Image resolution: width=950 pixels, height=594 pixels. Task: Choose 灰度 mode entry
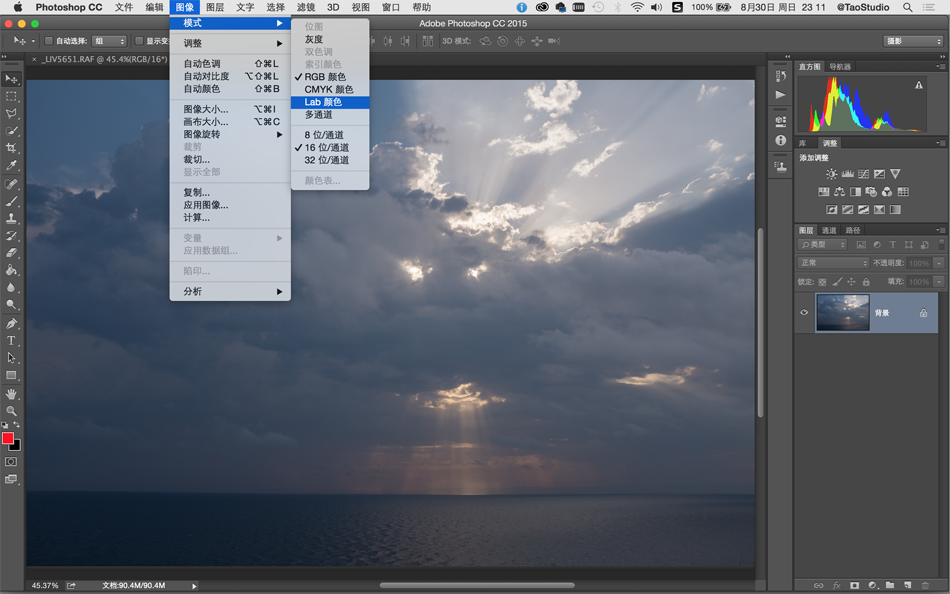click(330, 39)
